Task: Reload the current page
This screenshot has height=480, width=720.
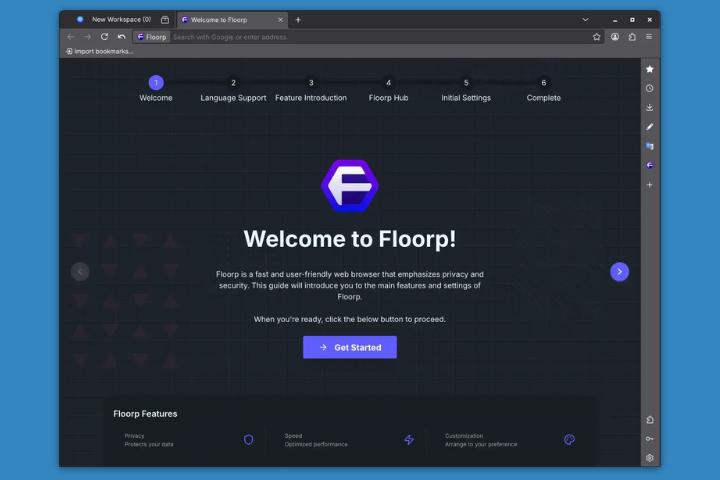Action: [104, 37]
